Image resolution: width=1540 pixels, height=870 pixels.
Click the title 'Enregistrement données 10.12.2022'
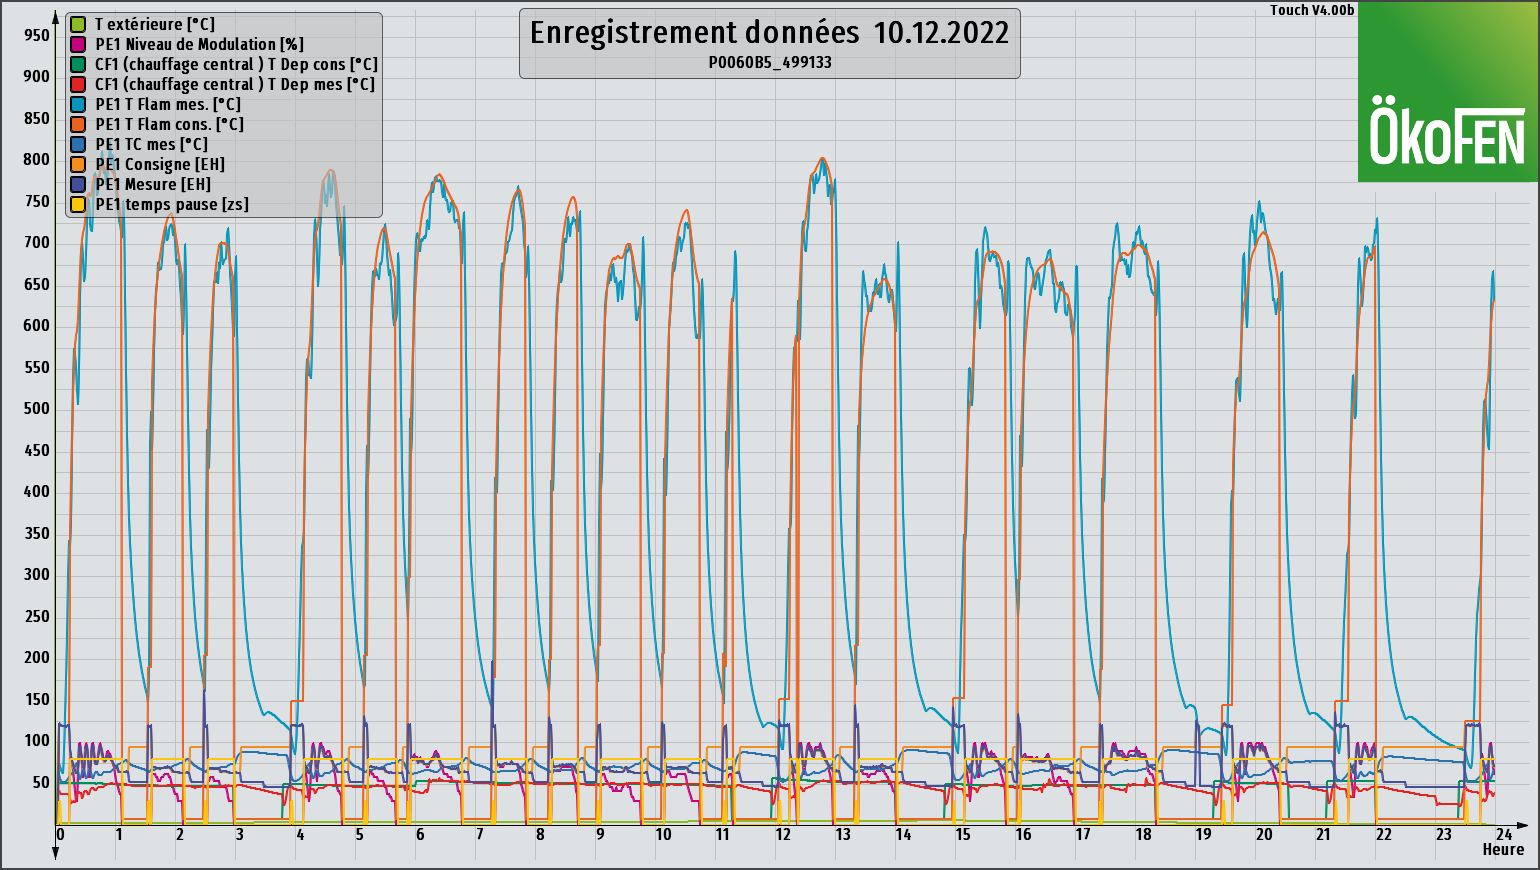pos(769,33)
